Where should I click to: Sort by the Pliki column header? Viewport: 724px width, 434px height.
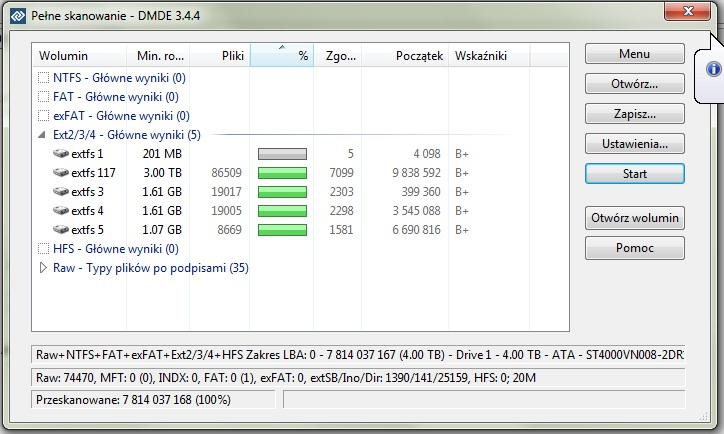coord(220,55)
